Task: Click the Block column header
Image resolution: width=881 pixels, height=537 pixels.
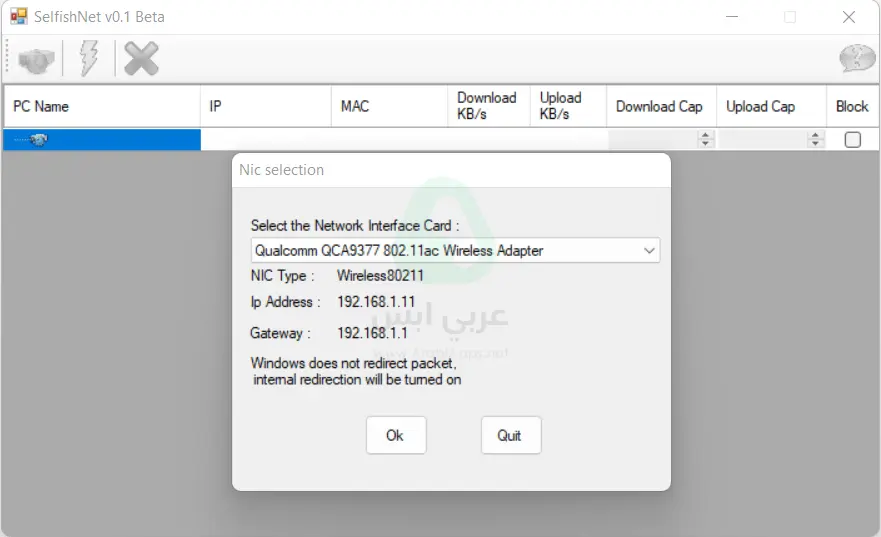Action: click(x=852, y=106)
